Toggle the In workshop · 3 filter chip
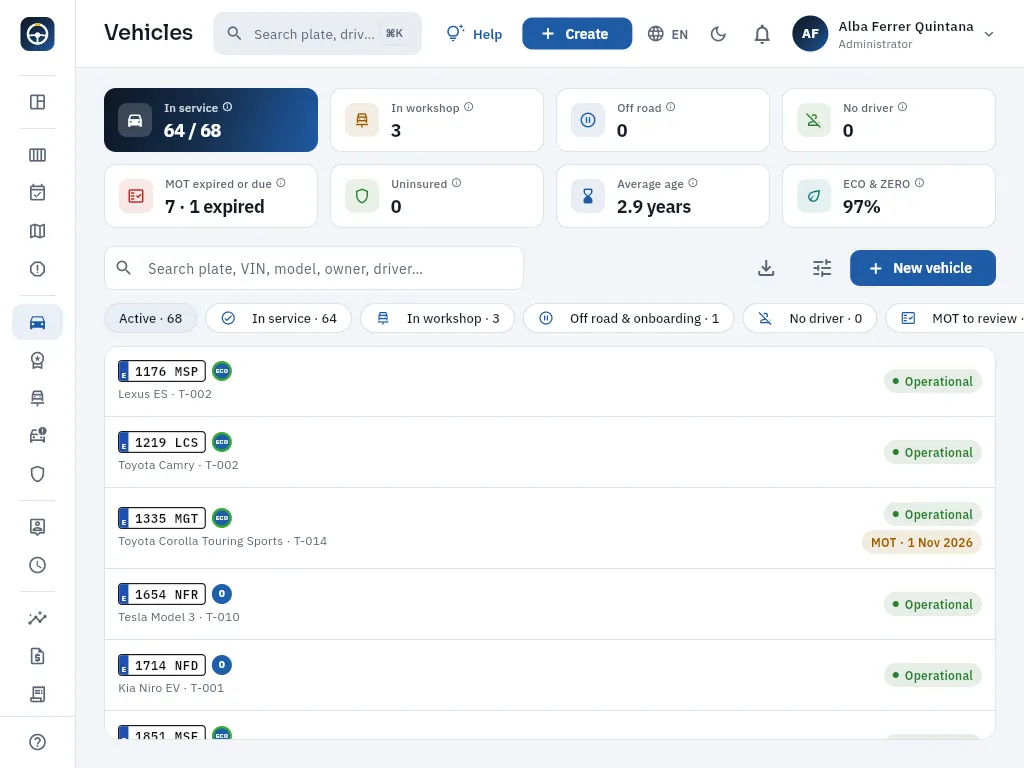The height and width of the screenshot is (768, 1024). coord(438,319)
